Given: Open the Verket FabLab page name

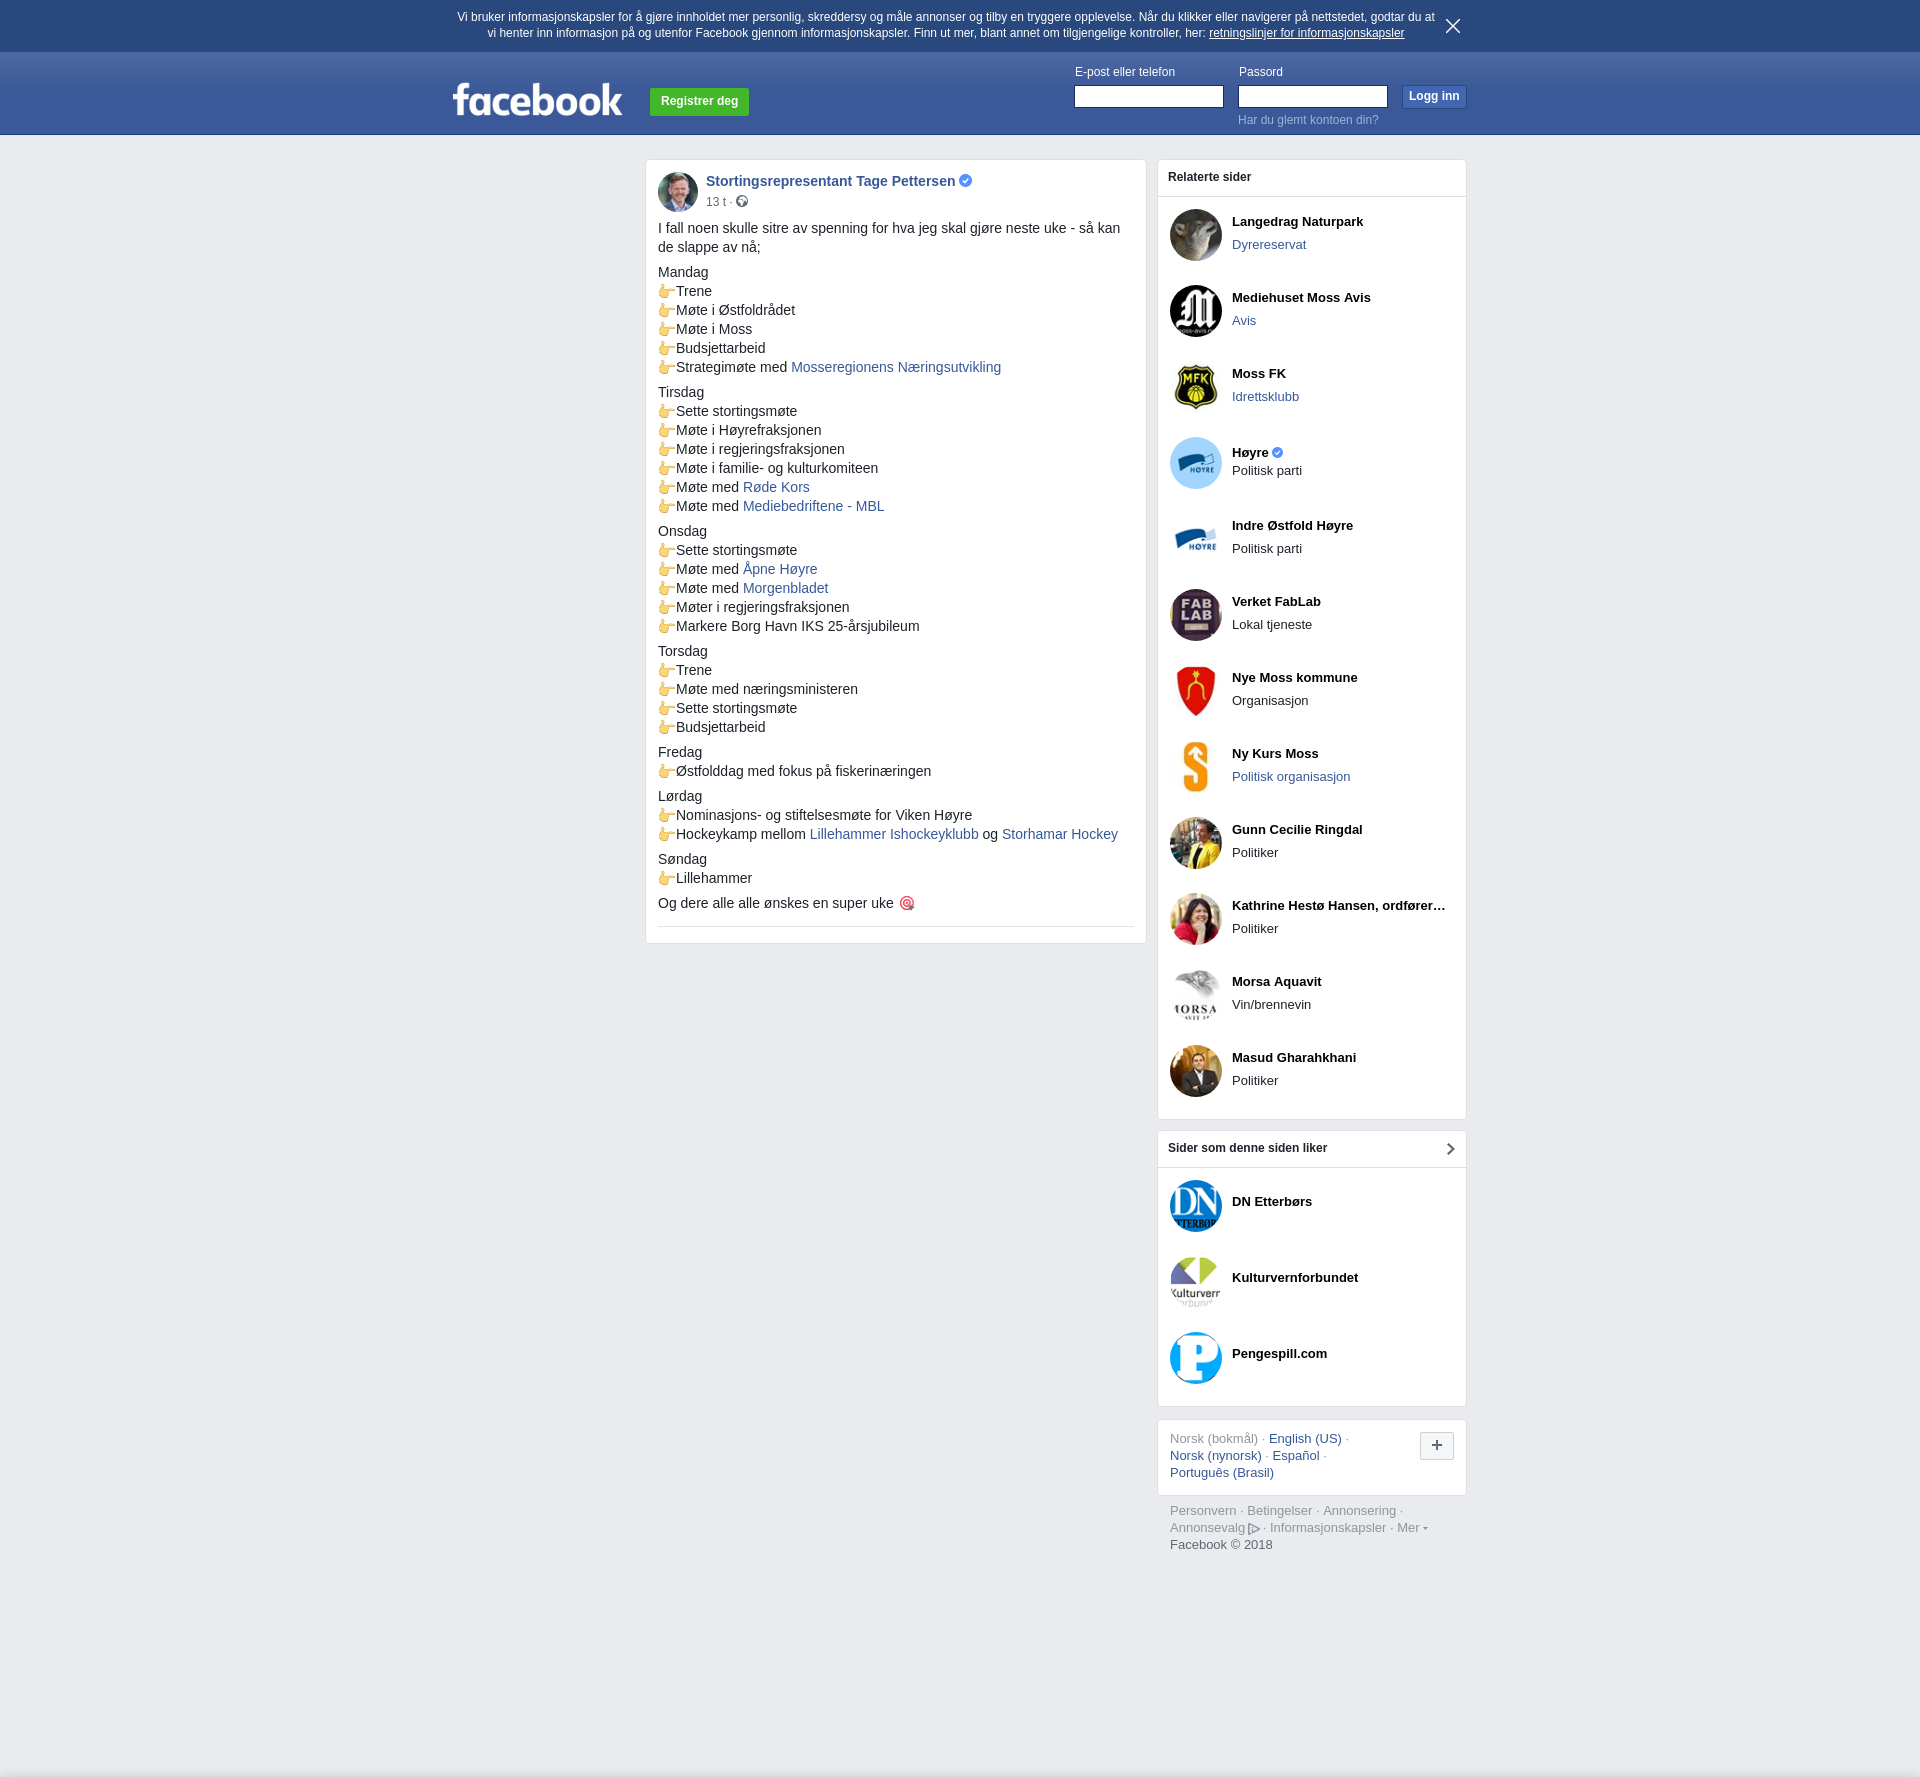Looking at the screenshot, I should [x=1276, y=602].
